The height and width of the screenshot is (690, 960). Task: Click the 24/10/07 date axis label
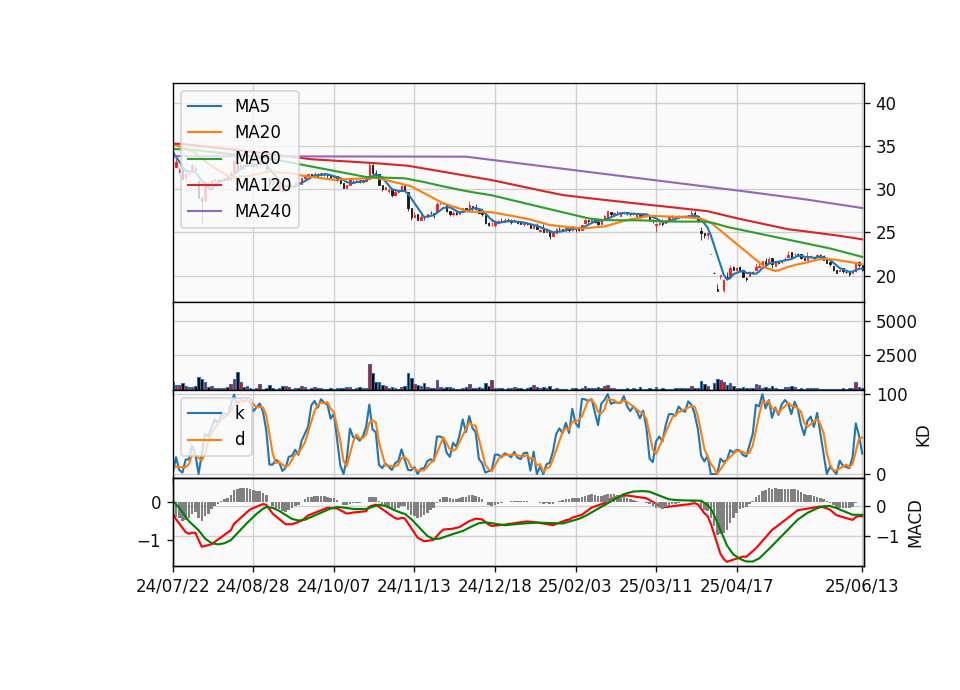[x=334, y=586]
